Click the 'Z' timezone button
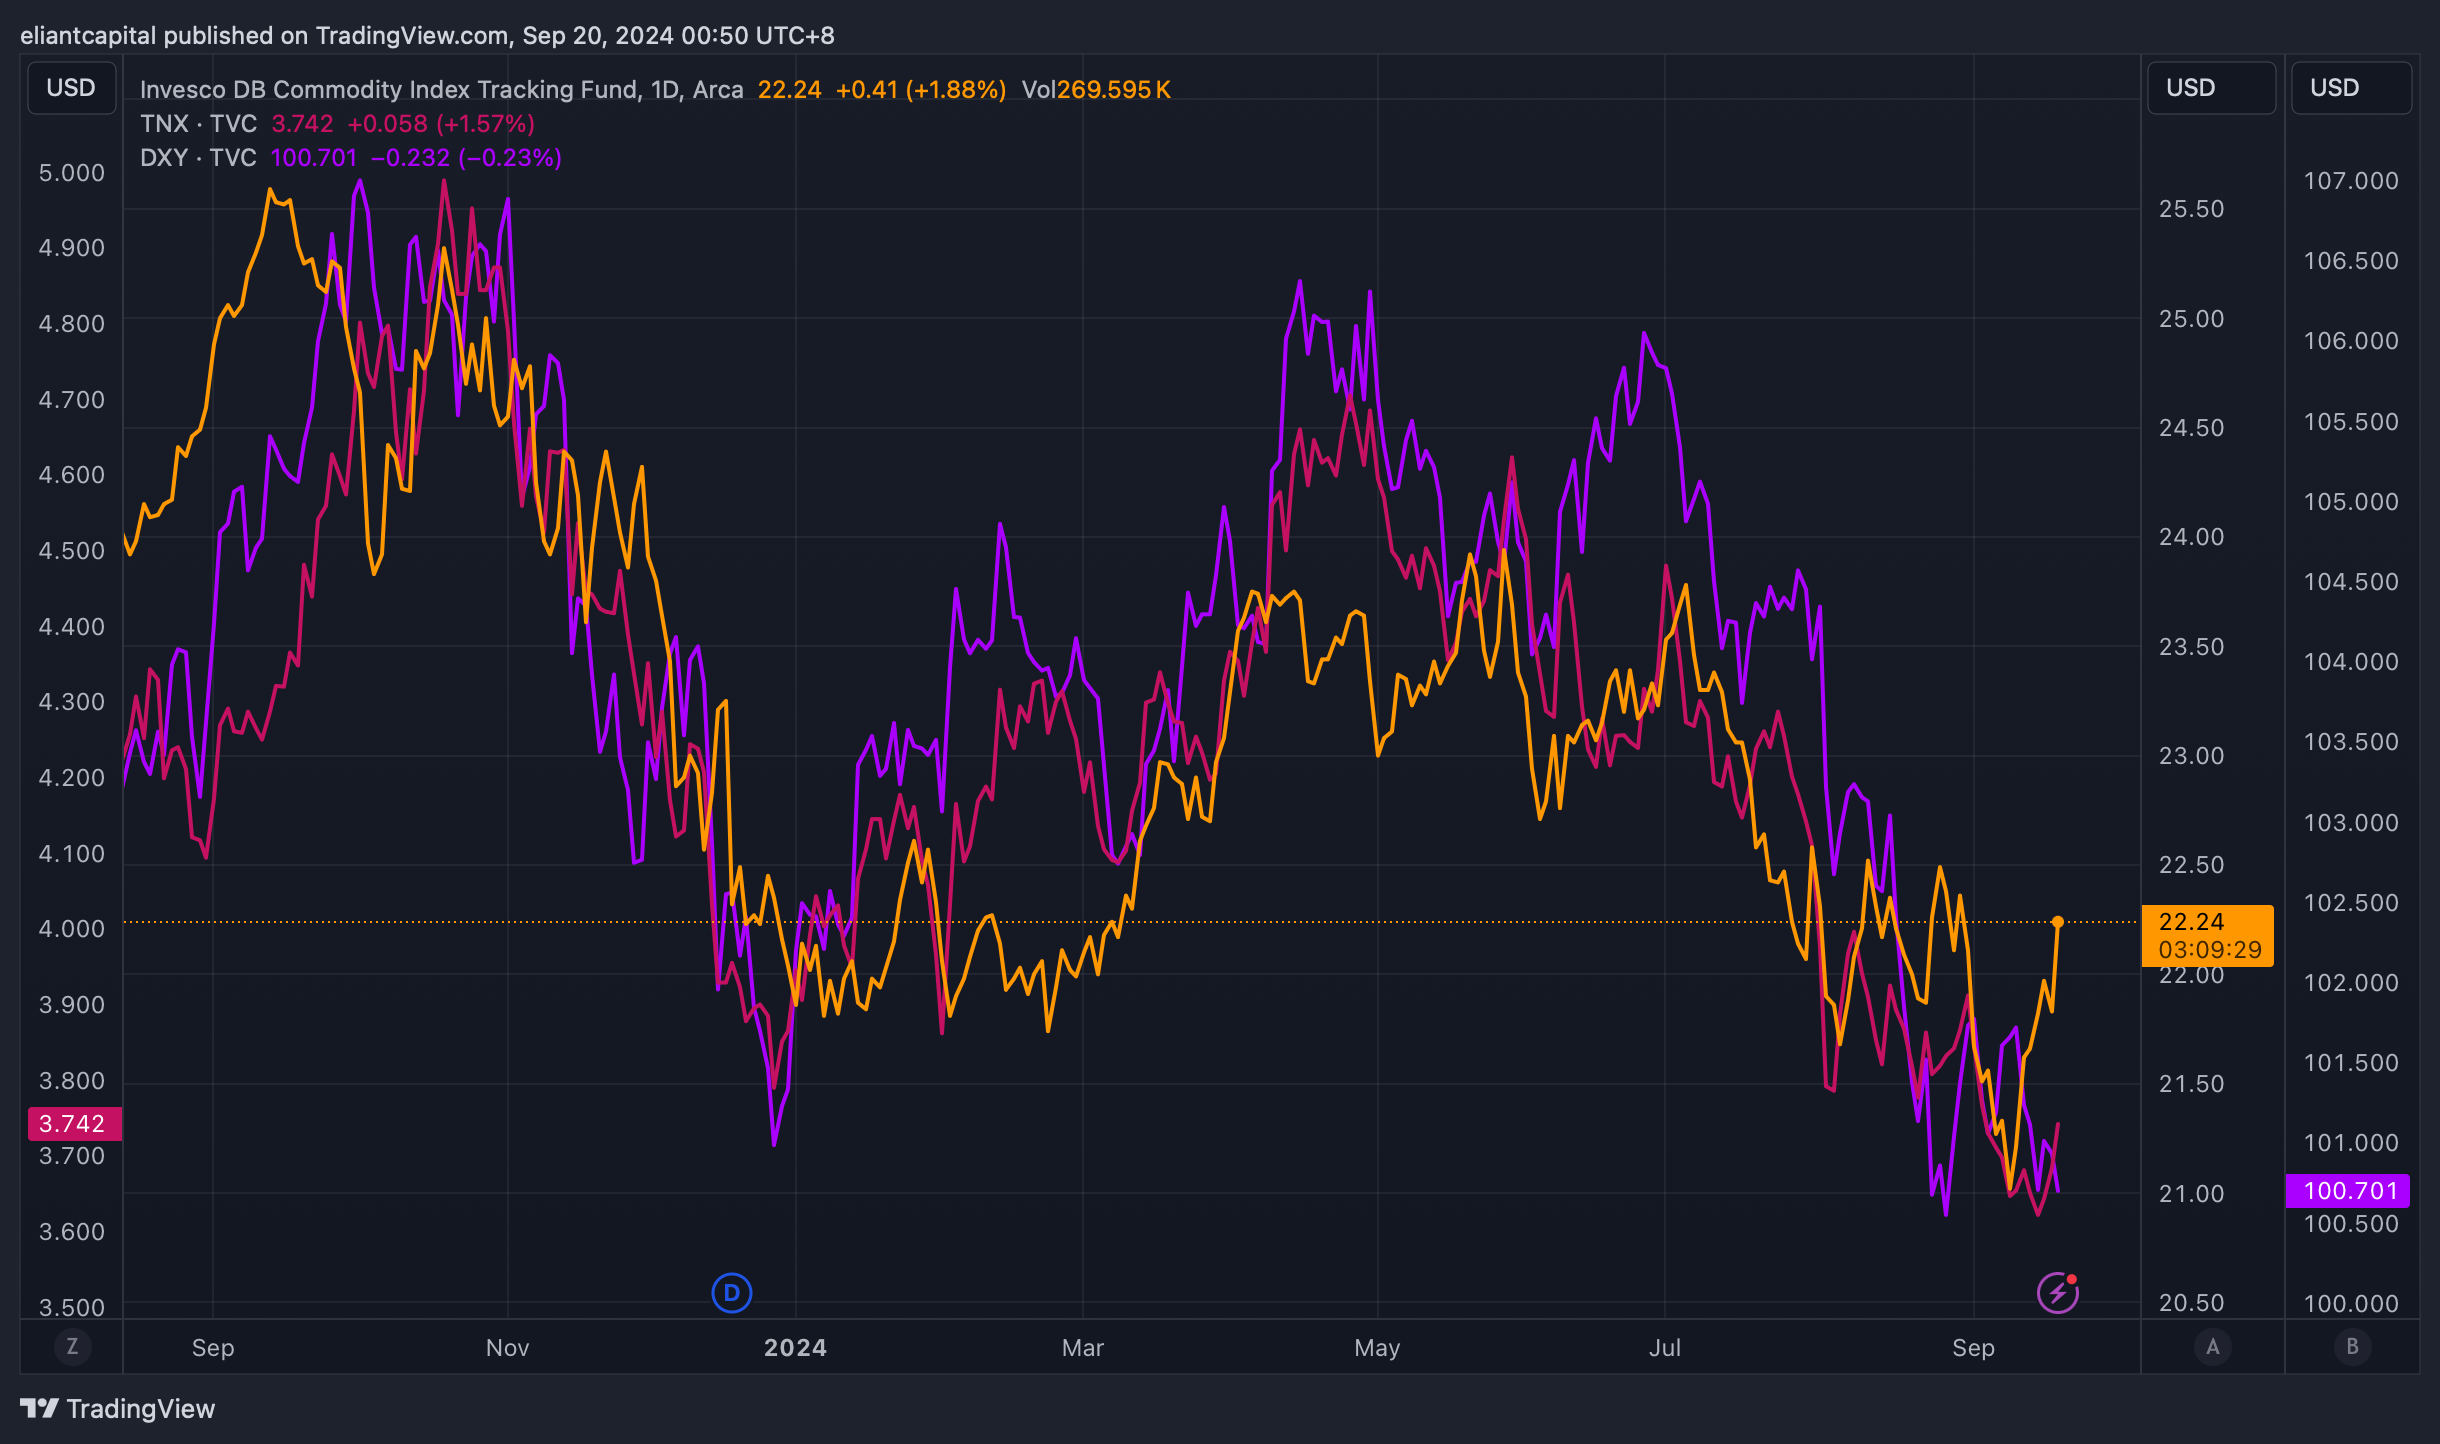The width and height of the screenshot is (2440, 1444). tap(72, 1347)
